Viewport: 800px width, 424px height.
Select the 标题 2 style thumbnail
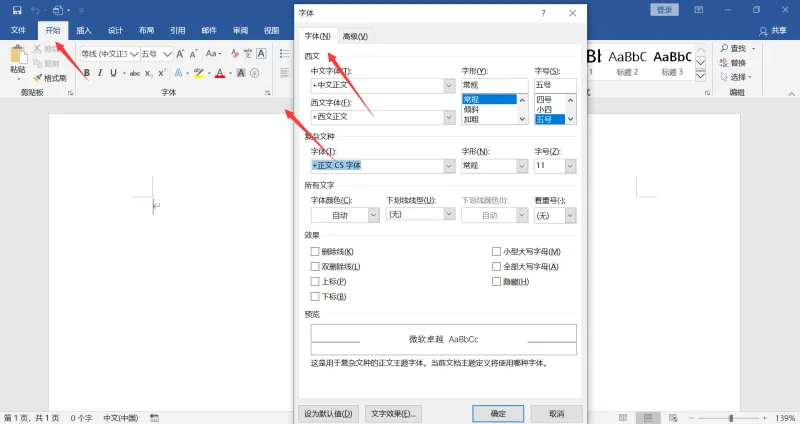click(627, 63)
